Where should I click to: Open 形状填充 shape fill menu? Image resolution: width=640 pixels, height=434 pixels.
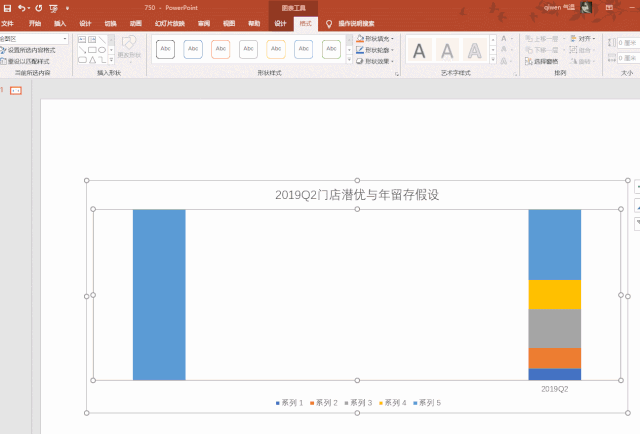click(x=375, y=39)
